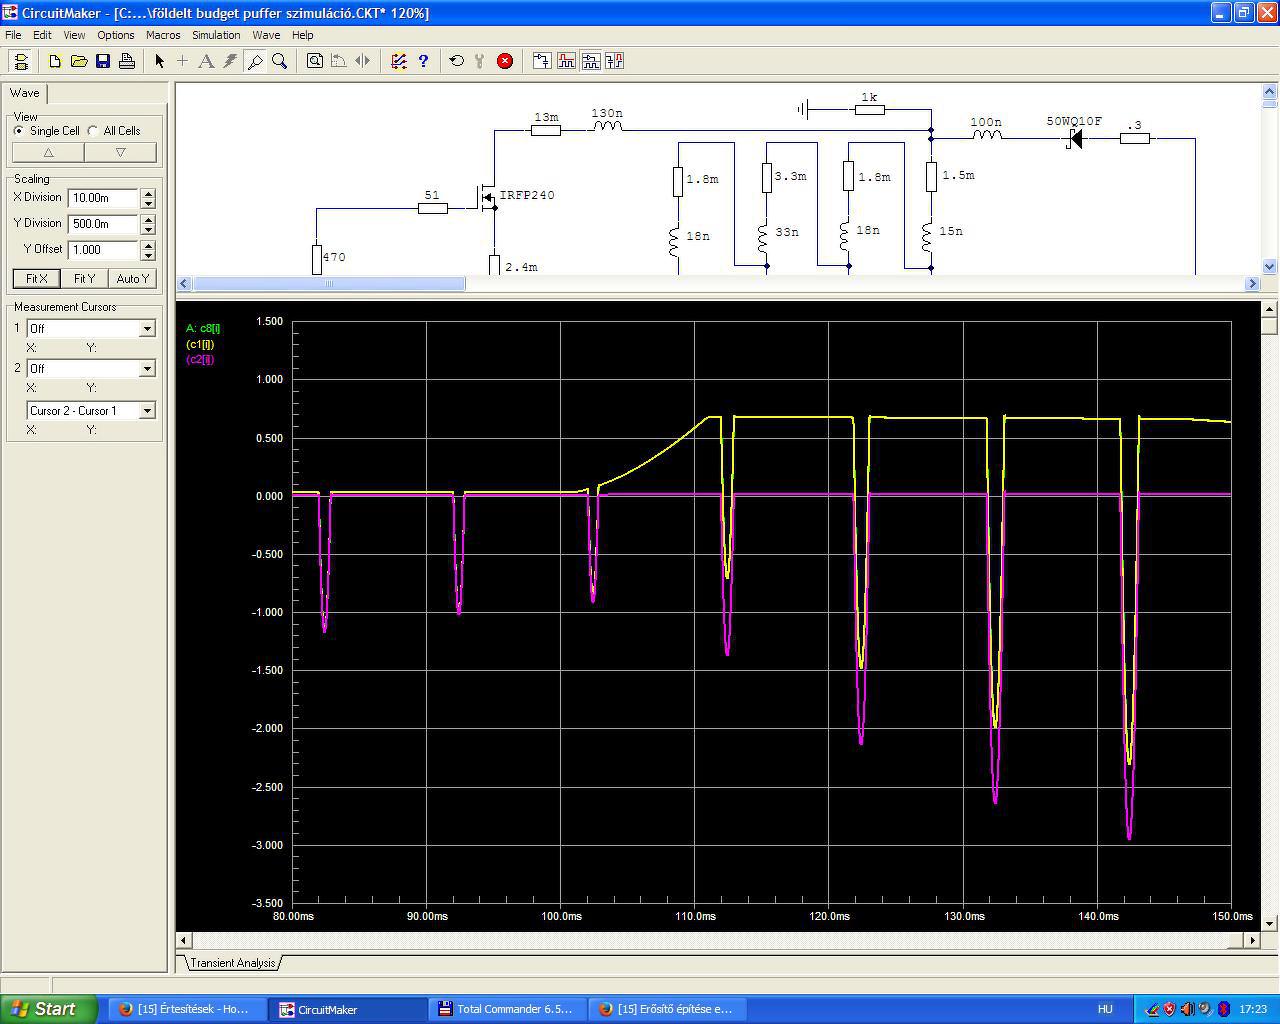Click the schematic horizontal scrollbar thumb
The width and height of the screenshot is (1280, 1024).
pyautogui.click(x=329, y=284)
